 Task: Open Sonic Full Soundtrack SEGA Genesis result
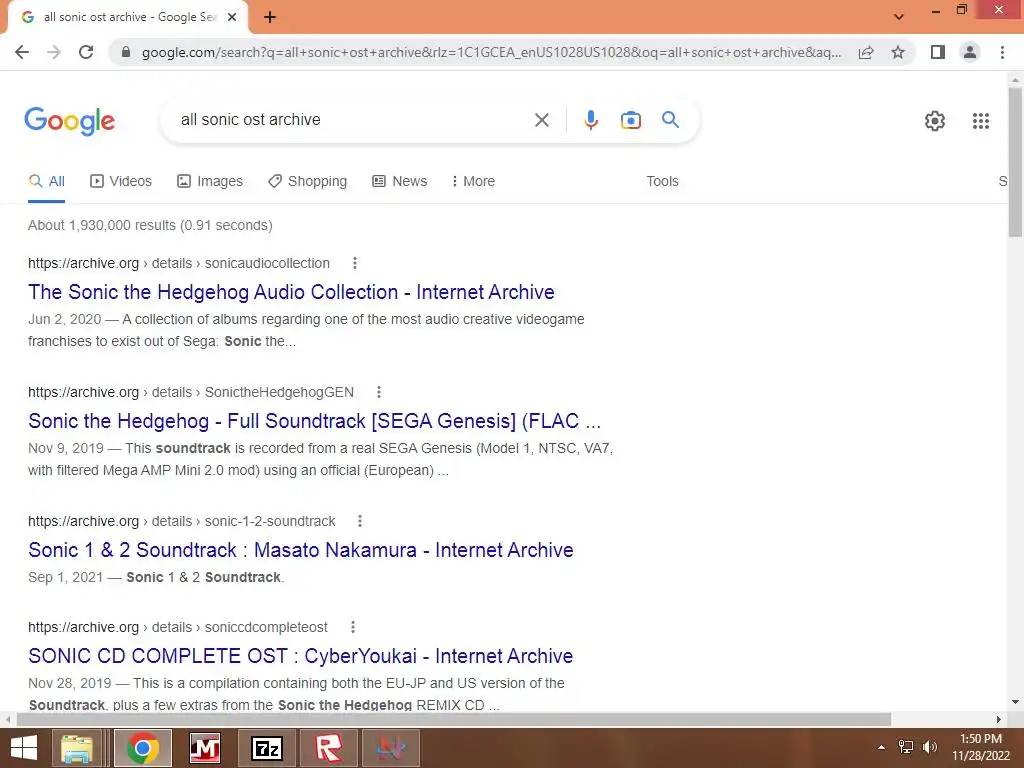[x=315, y=421]
